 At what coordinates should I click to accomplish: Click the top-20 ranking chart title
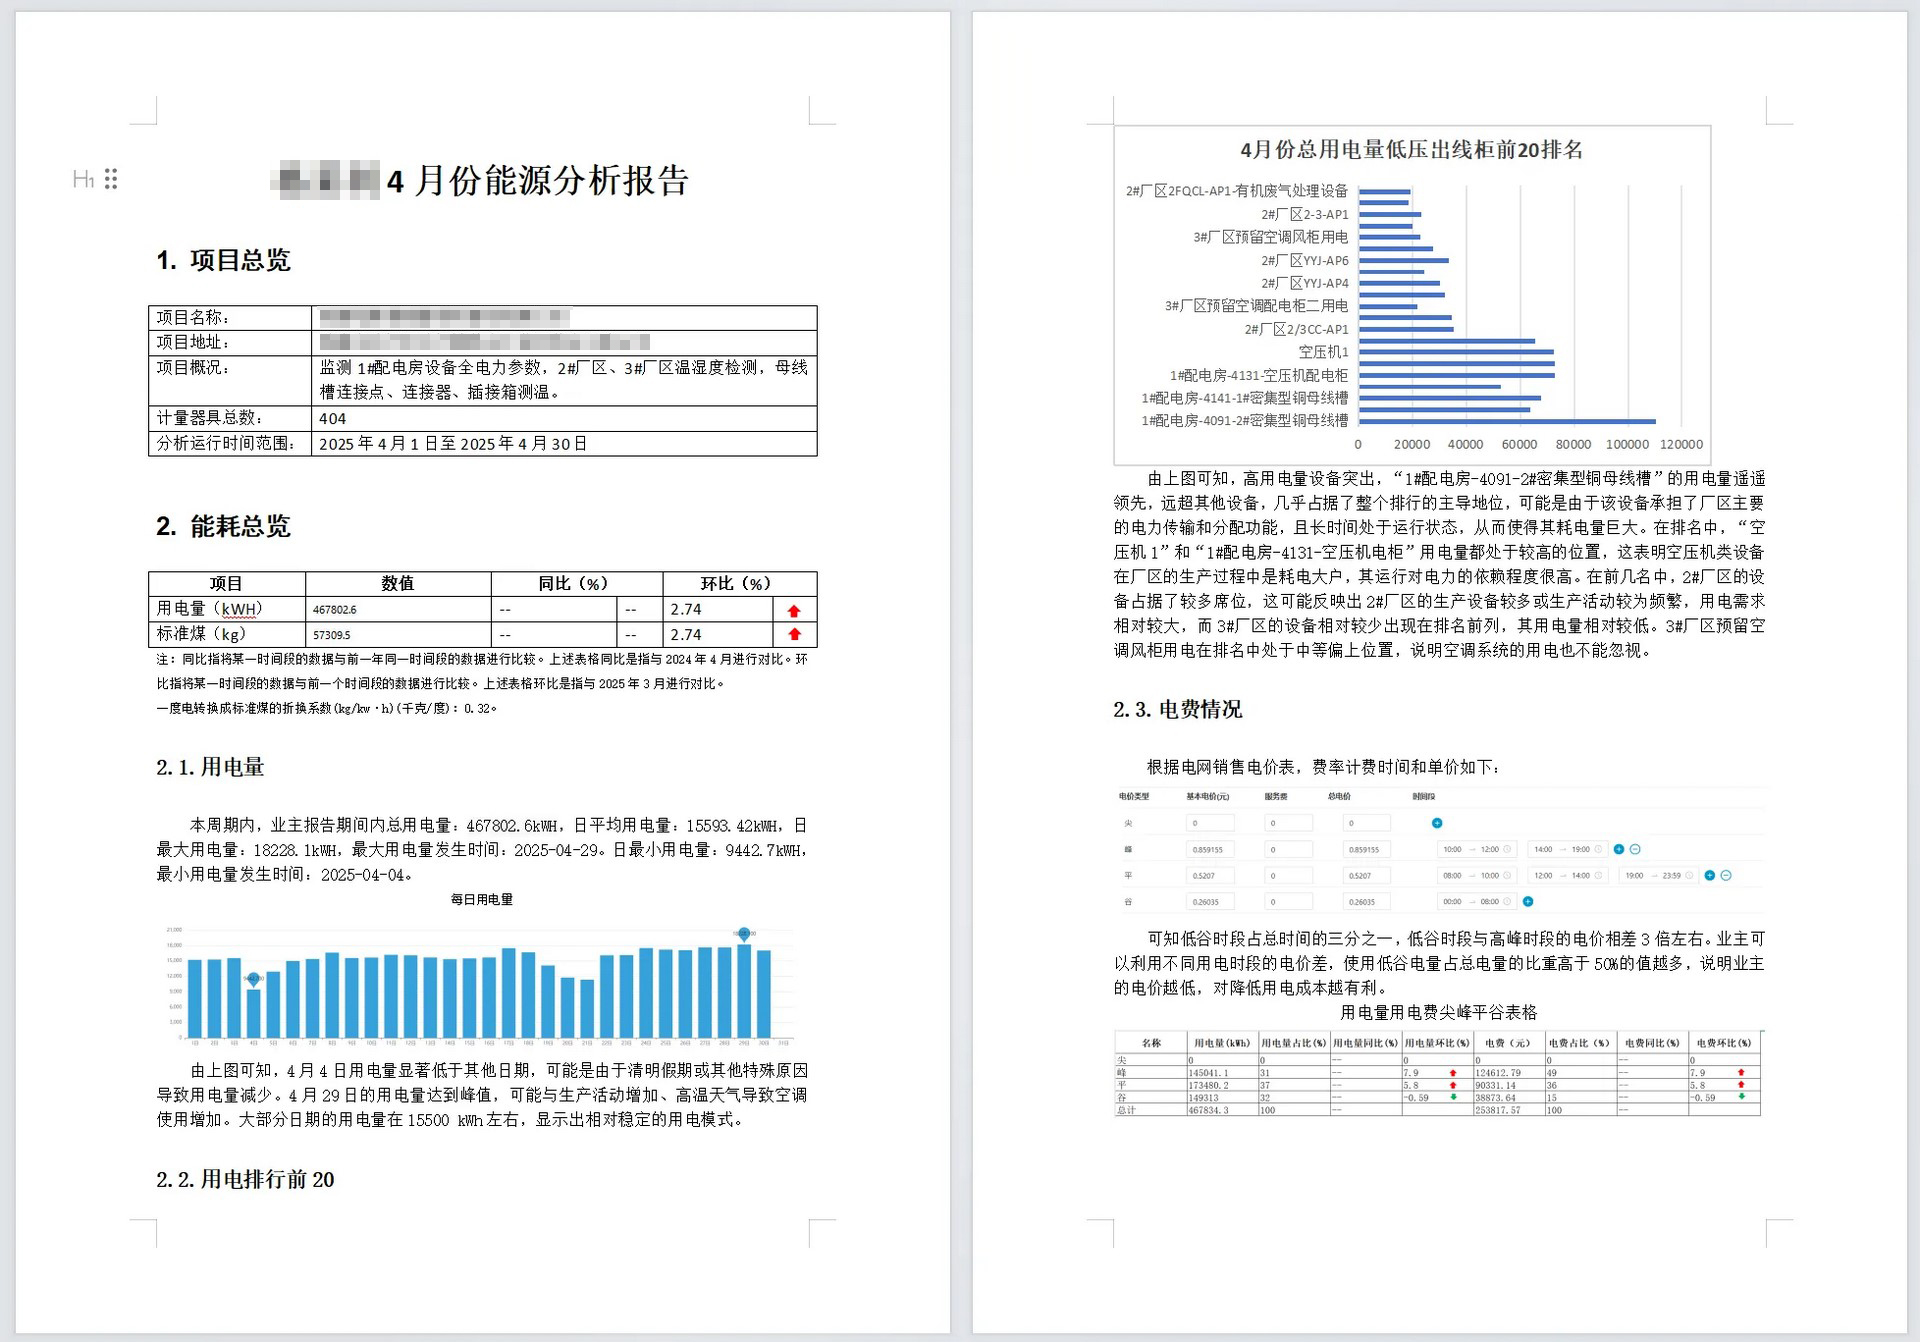1411,150
